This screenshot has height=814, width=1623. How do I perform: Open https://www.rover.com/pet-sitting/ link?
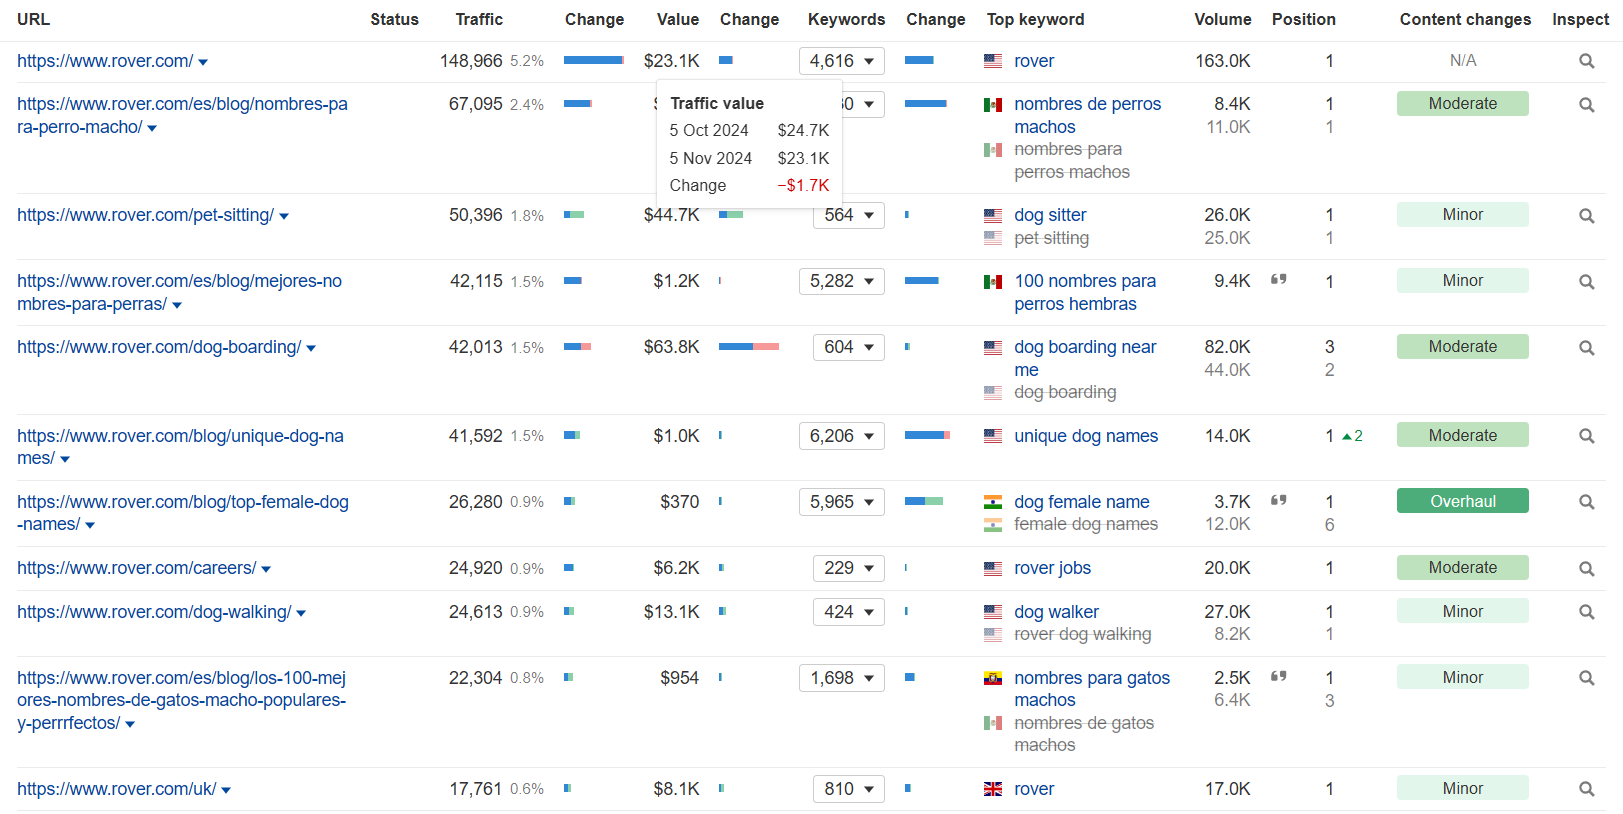145,215
